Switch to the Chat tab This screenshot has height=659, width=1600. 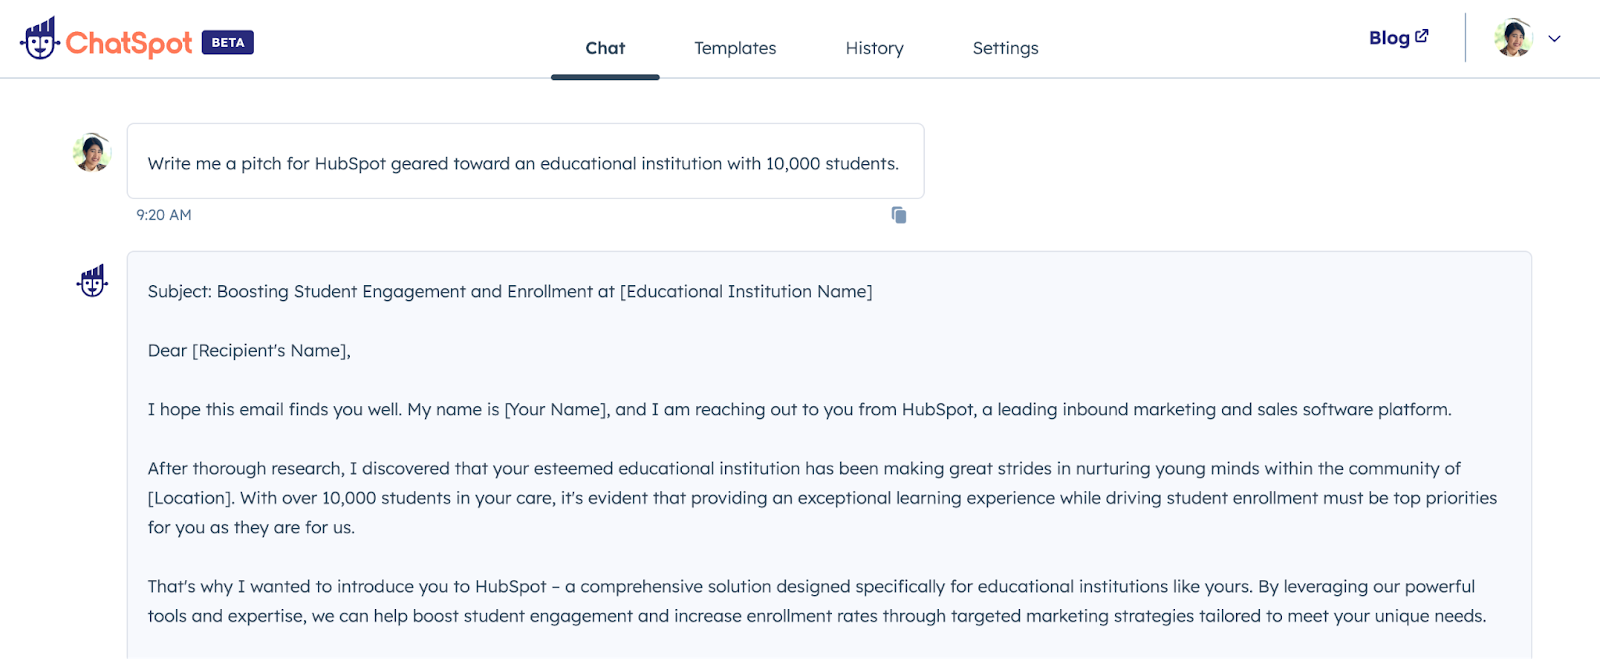click(605, 48)
